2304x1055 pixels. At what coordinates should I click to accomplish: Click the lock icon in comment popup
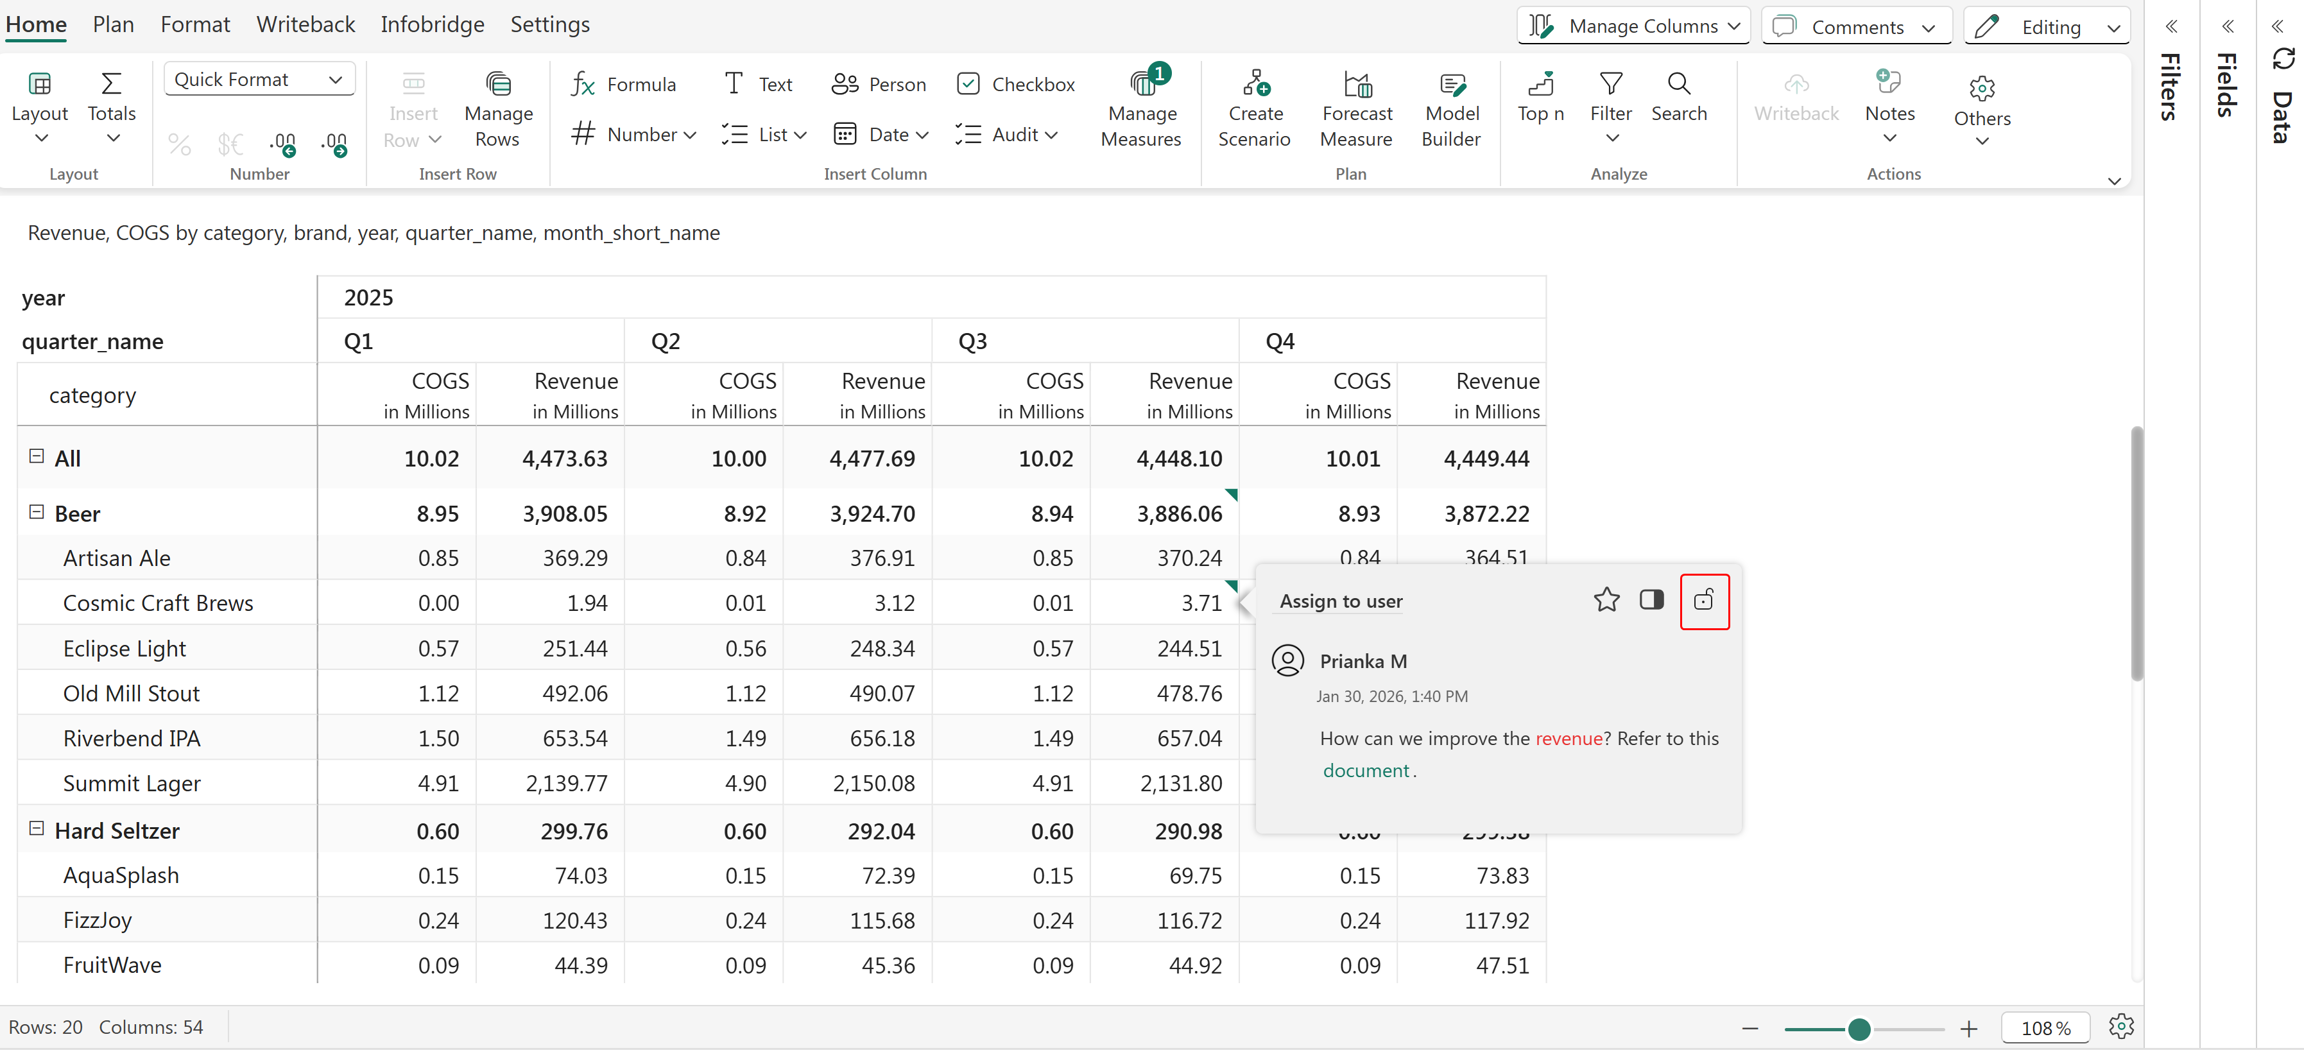pyautogui.click(x=1704, y=601)
